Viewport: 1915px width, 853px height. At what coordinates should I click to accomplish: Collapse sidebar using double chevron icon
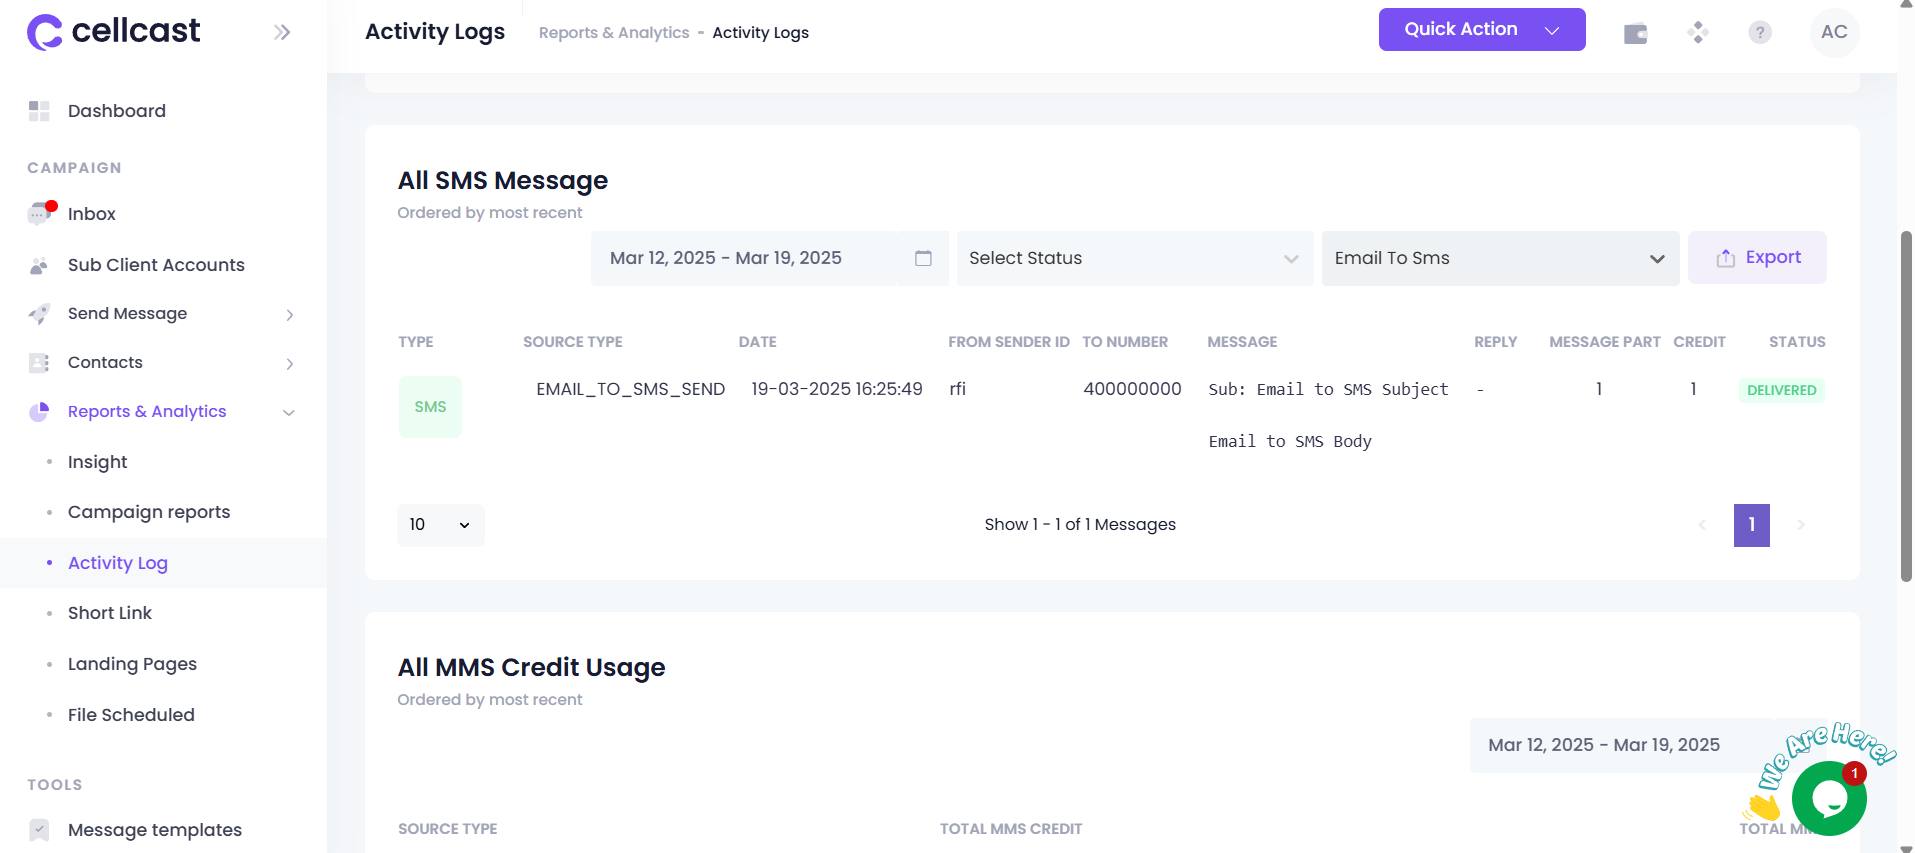point(282,32)
